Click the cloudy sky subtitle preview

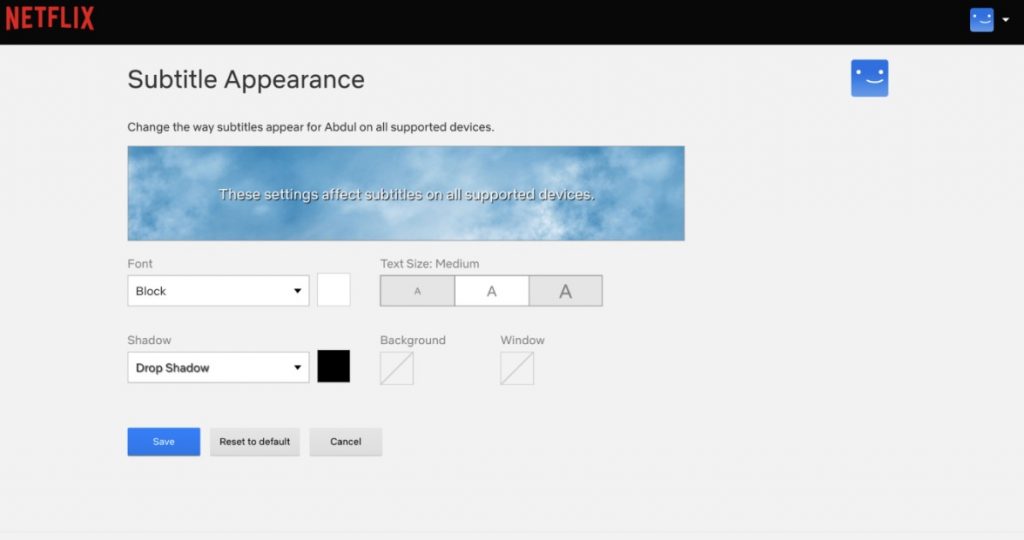pyautogui.click(x=406, y=194)
